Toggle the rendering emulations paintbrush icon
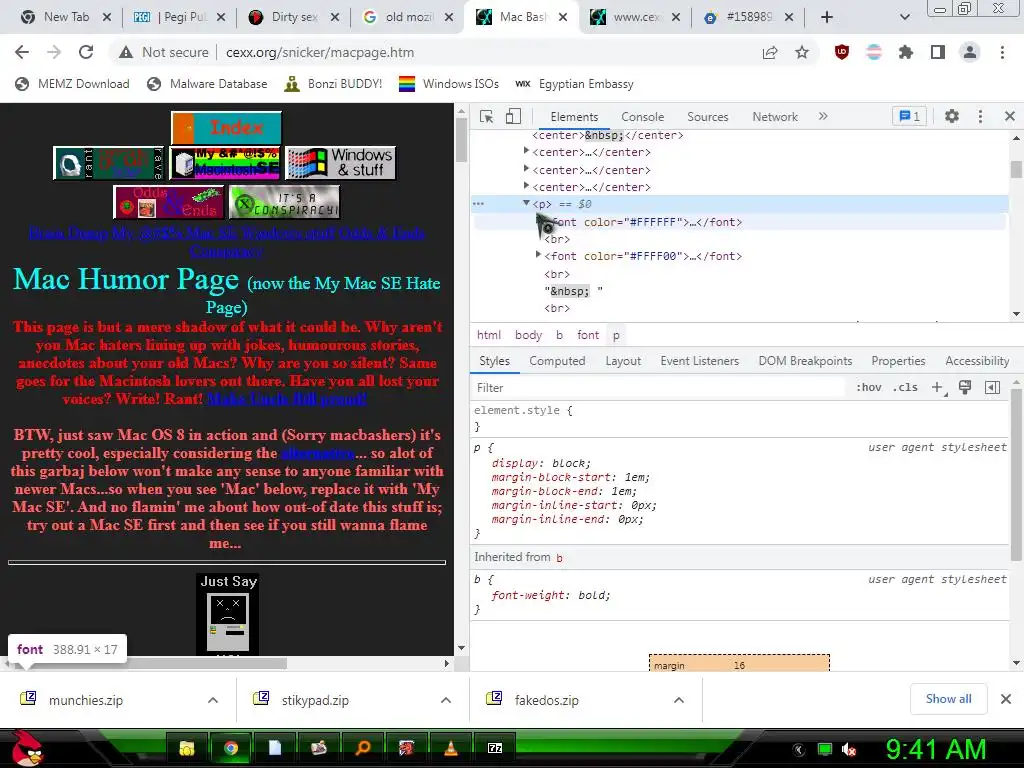Viewport: 1024px width, 768px height. 965,387
